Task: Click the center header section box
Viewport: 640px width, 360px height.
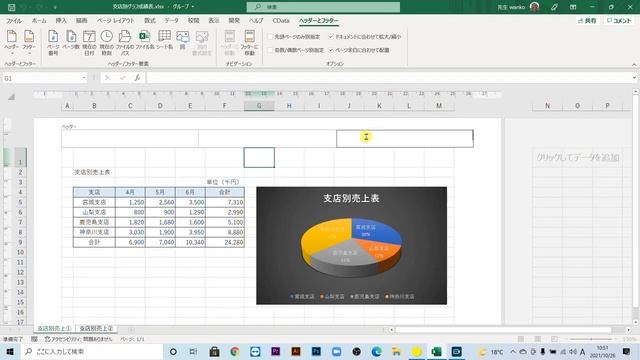Action: tap(267, 139)
